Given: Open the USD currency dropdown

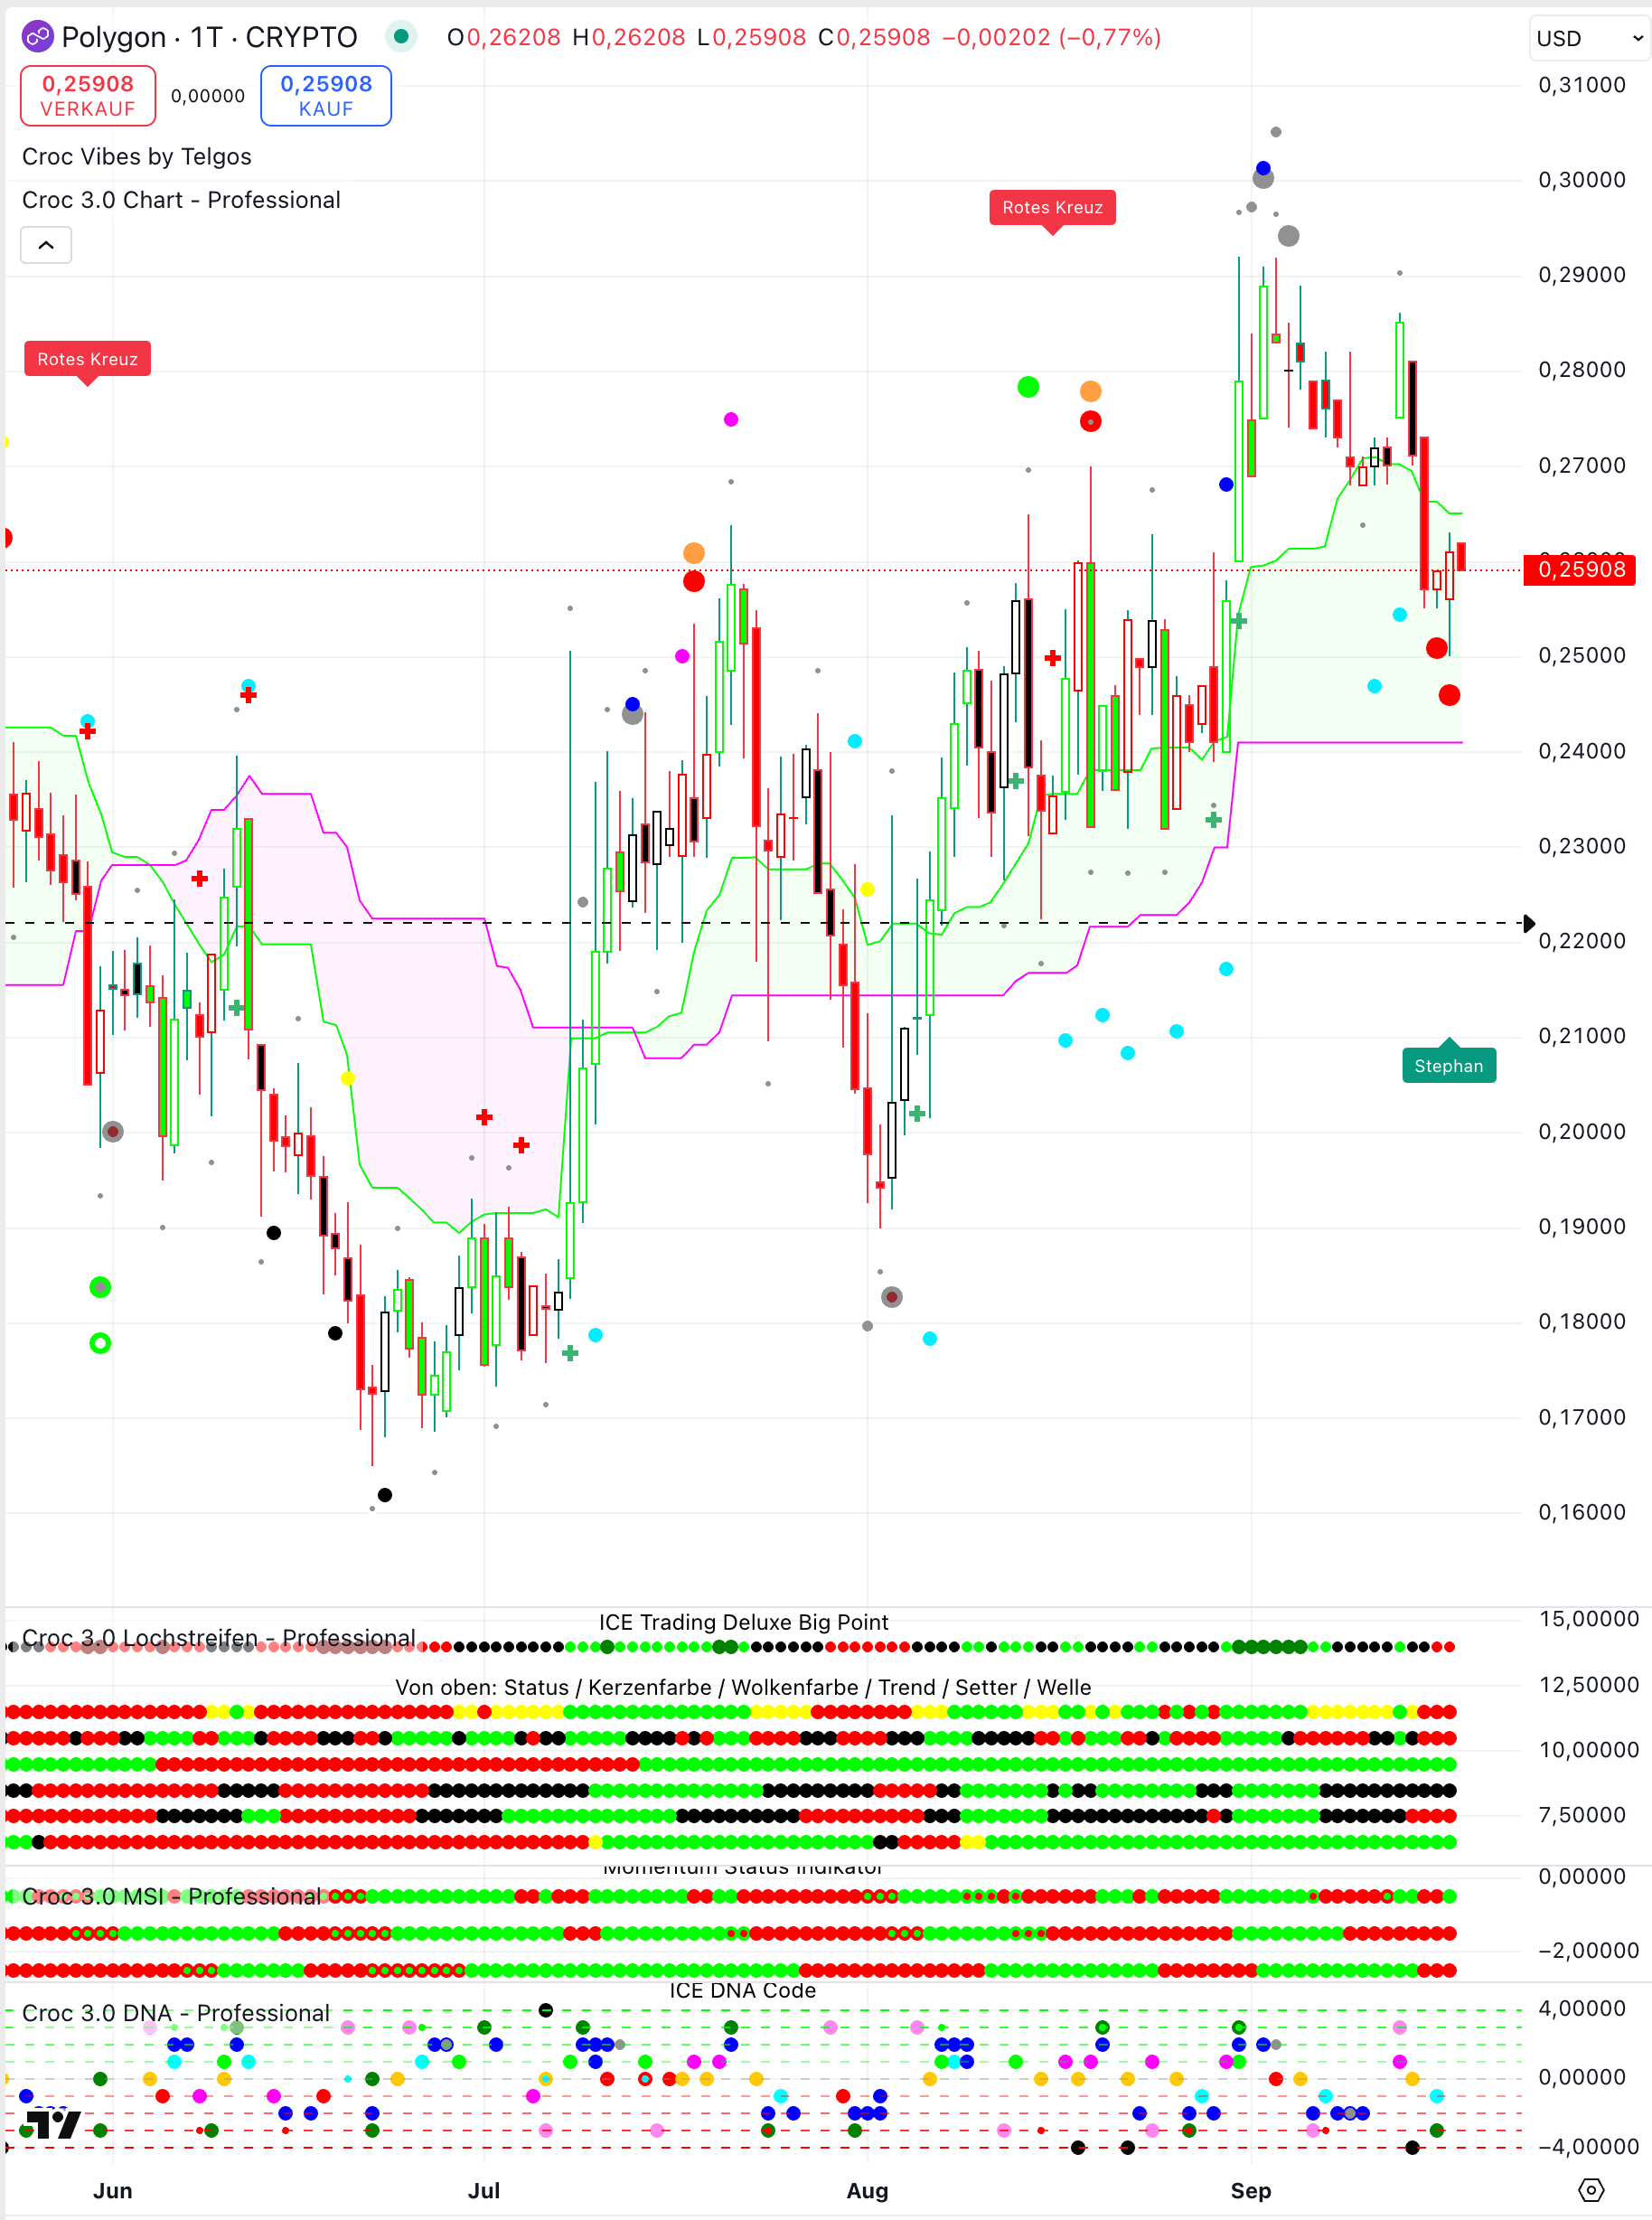Looking at the screenshot, I should coord(1588,39).
